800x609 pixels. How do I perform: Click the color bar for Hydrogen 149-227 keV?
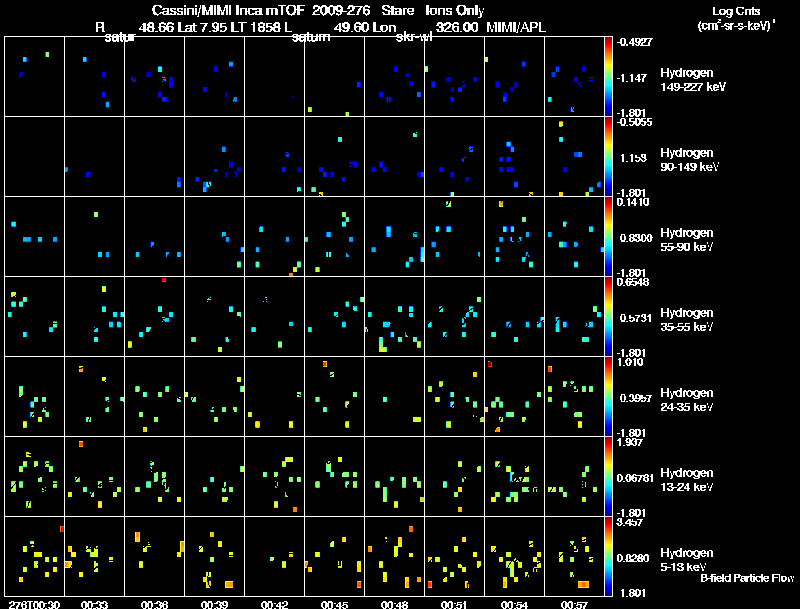point(608,77)
